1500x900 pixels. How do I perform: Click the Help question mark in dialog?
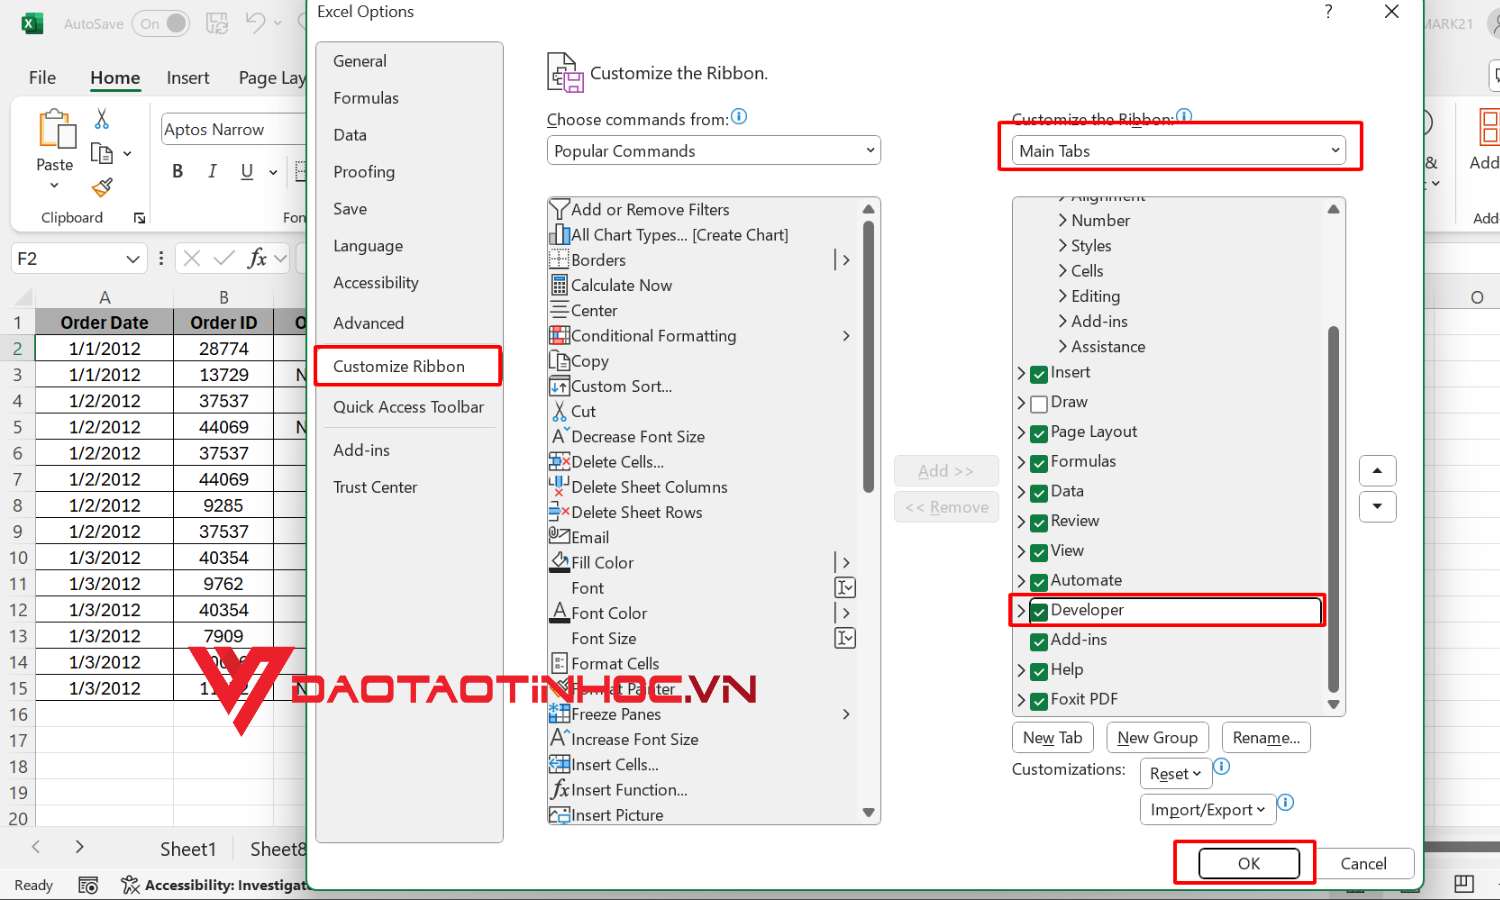[1328, 12]
